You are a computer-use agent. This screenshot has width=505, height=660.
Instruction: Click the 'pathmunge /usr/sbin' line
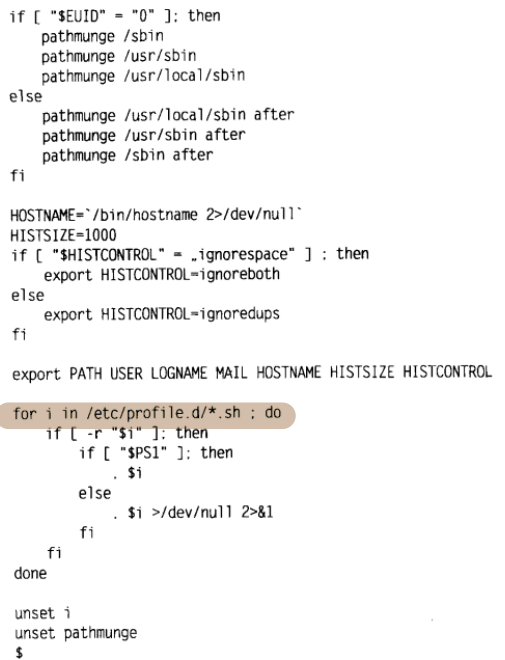click(x=119, y=56)
